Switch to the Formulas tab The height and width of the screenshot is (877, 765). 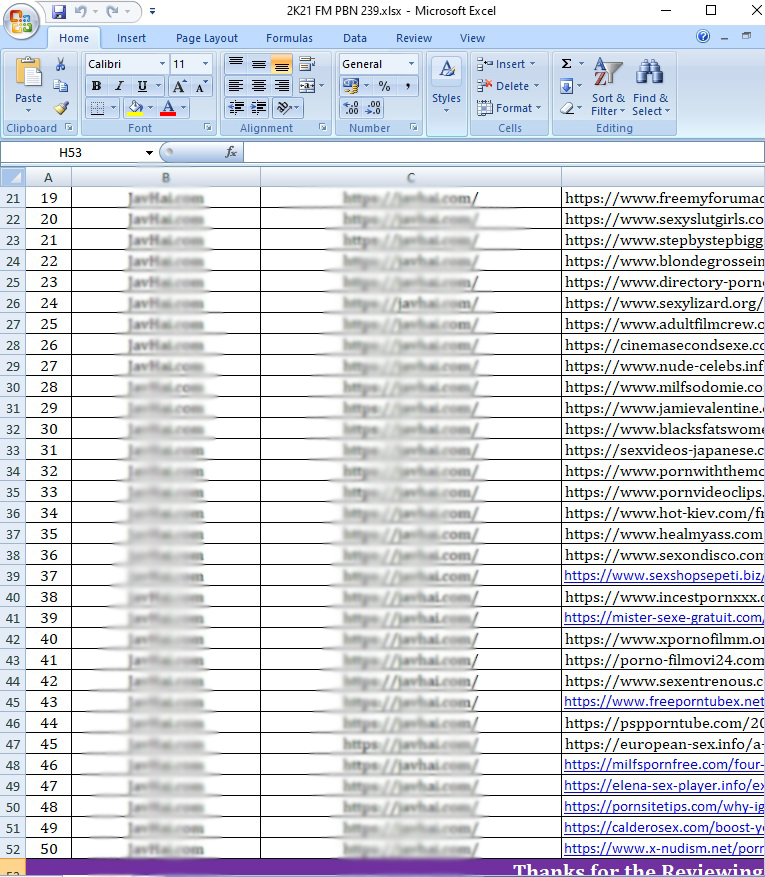point(289,38)
